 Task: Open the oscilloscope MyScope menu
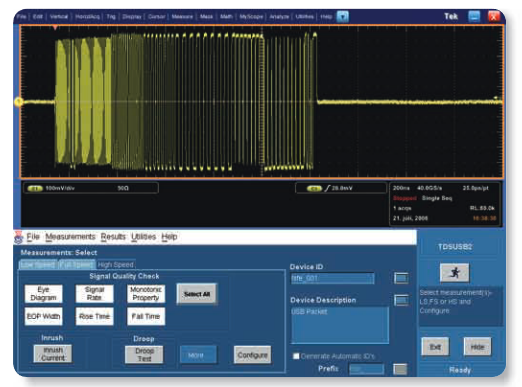251,16
